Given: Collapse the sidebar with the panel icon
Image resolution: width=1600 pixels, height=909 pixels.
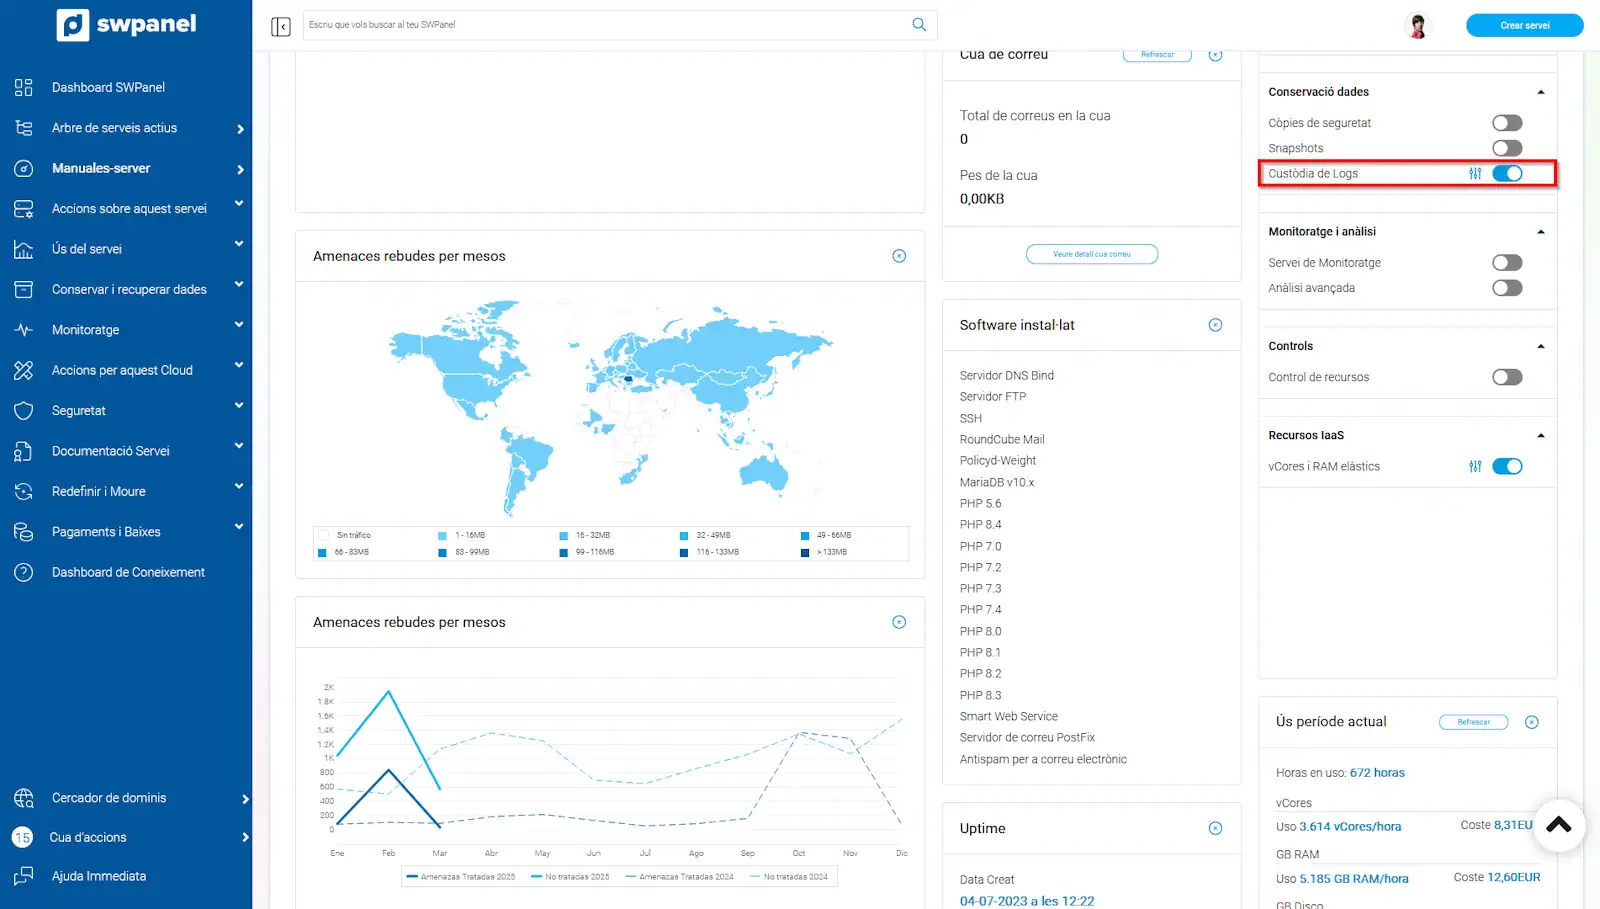Looking at the screenshot, I should (x=281, y=26).
